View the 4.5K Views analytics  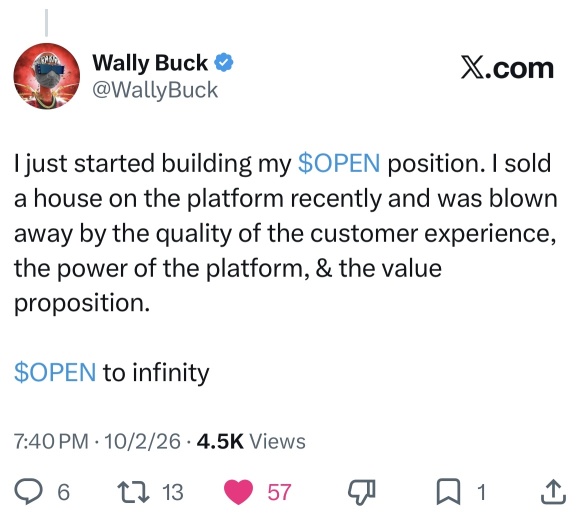point(251,441)
